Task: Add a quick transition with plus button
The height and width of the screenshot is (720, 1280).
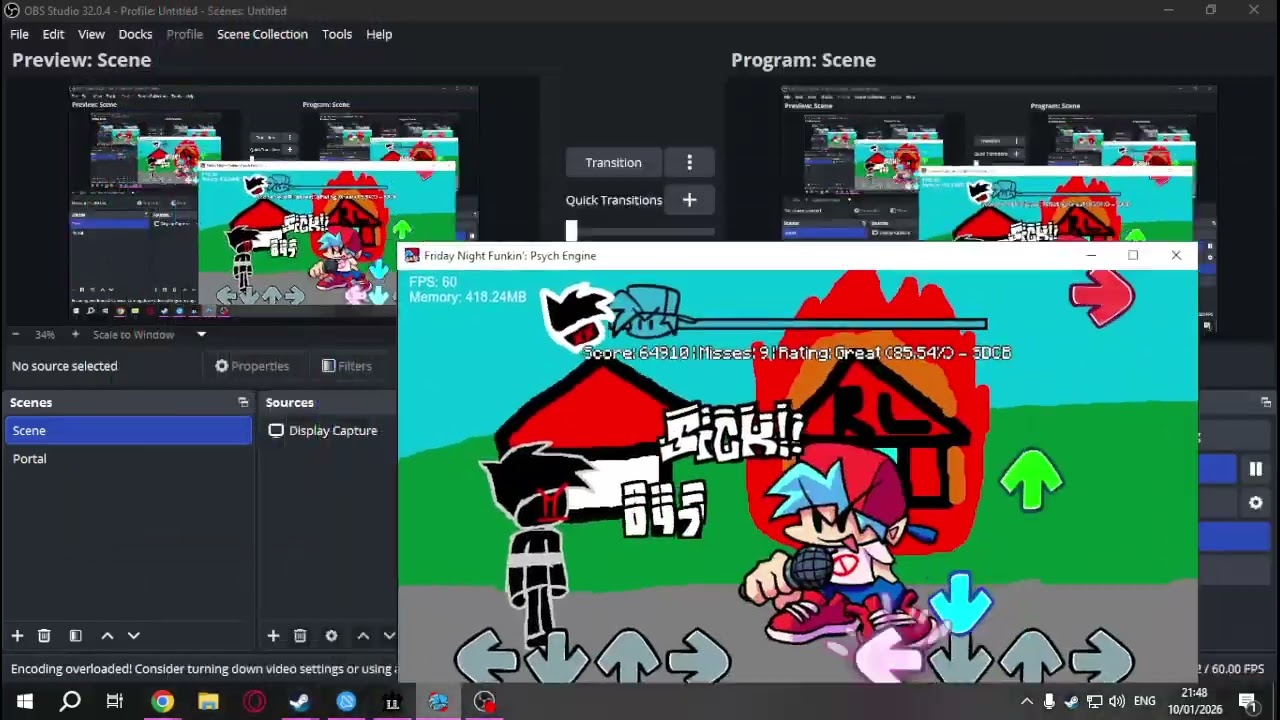Action: pos(689,200)
